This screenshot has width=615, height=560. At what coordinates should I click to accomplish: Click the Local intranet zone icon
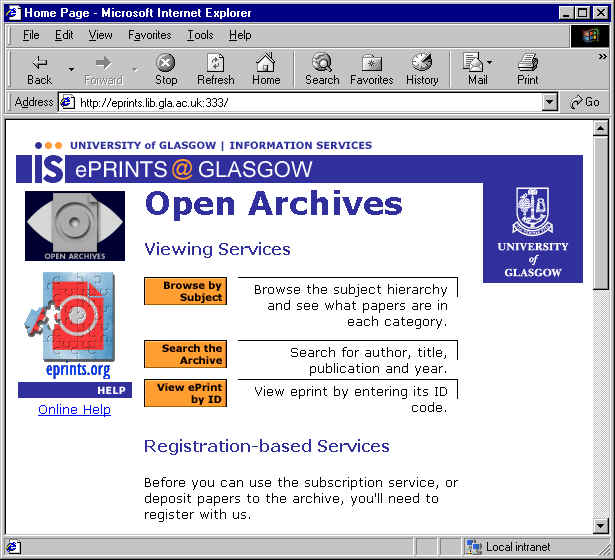(x=473, y=546)
